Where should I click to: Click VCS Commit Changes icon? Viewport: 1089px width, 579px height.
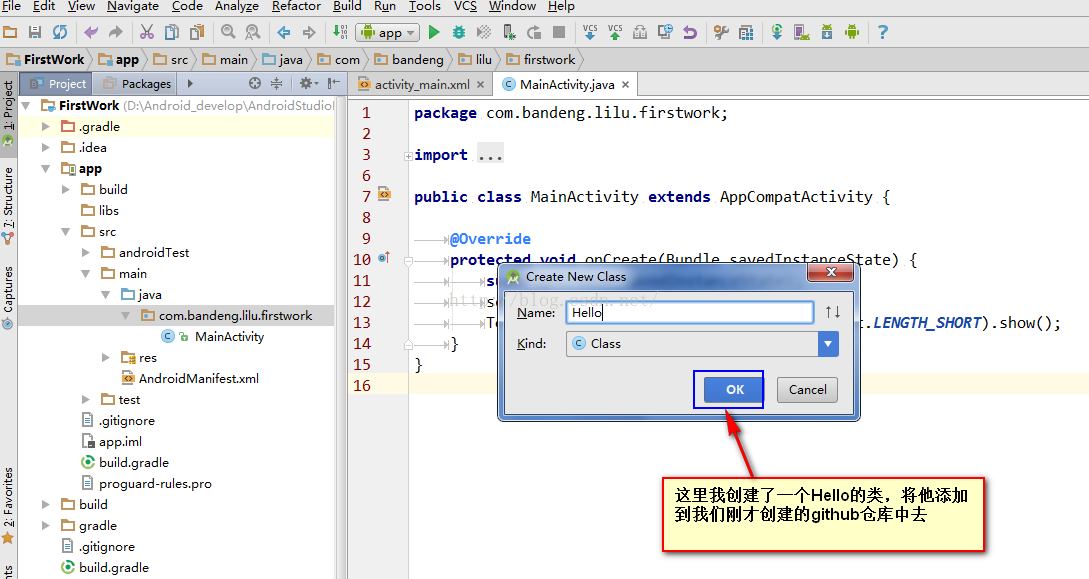point(615,32)
